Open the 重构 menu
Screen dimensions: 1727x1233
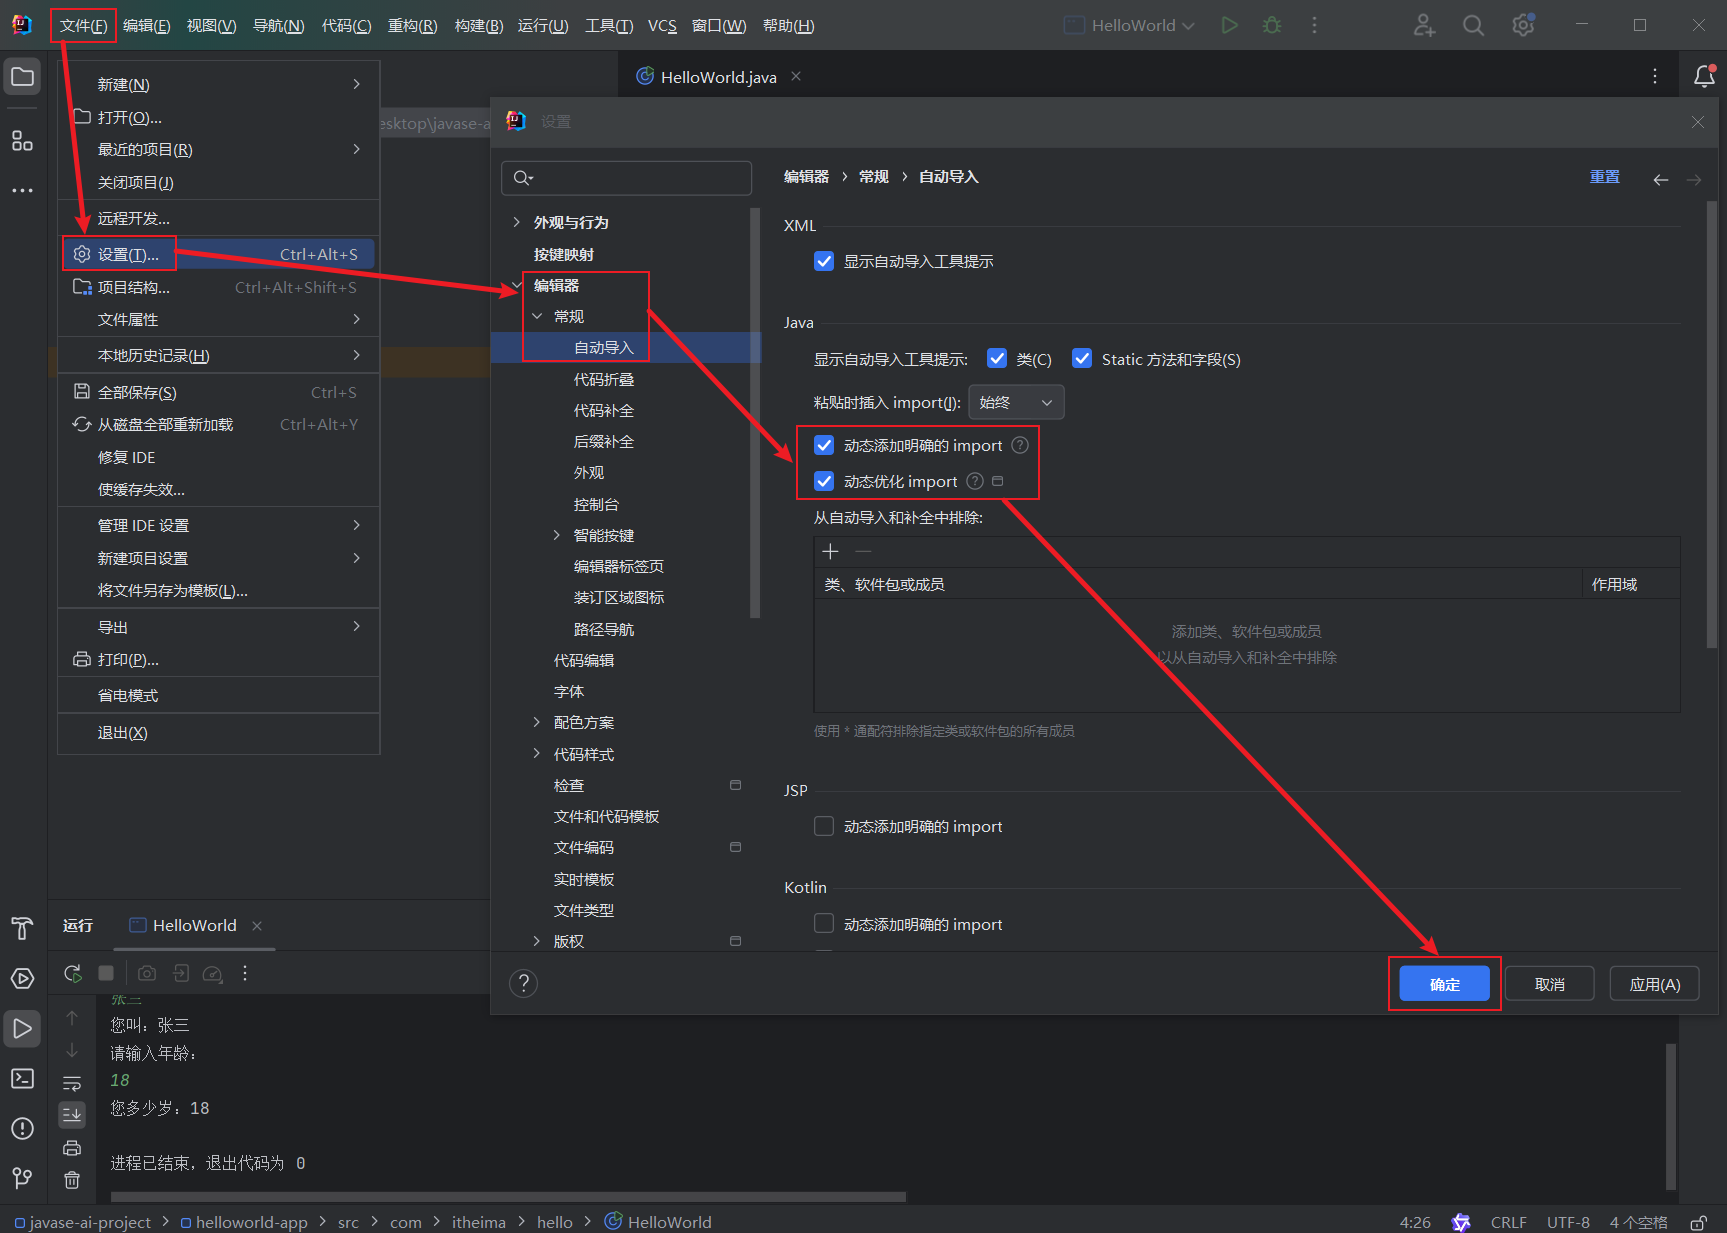[412, 25]
